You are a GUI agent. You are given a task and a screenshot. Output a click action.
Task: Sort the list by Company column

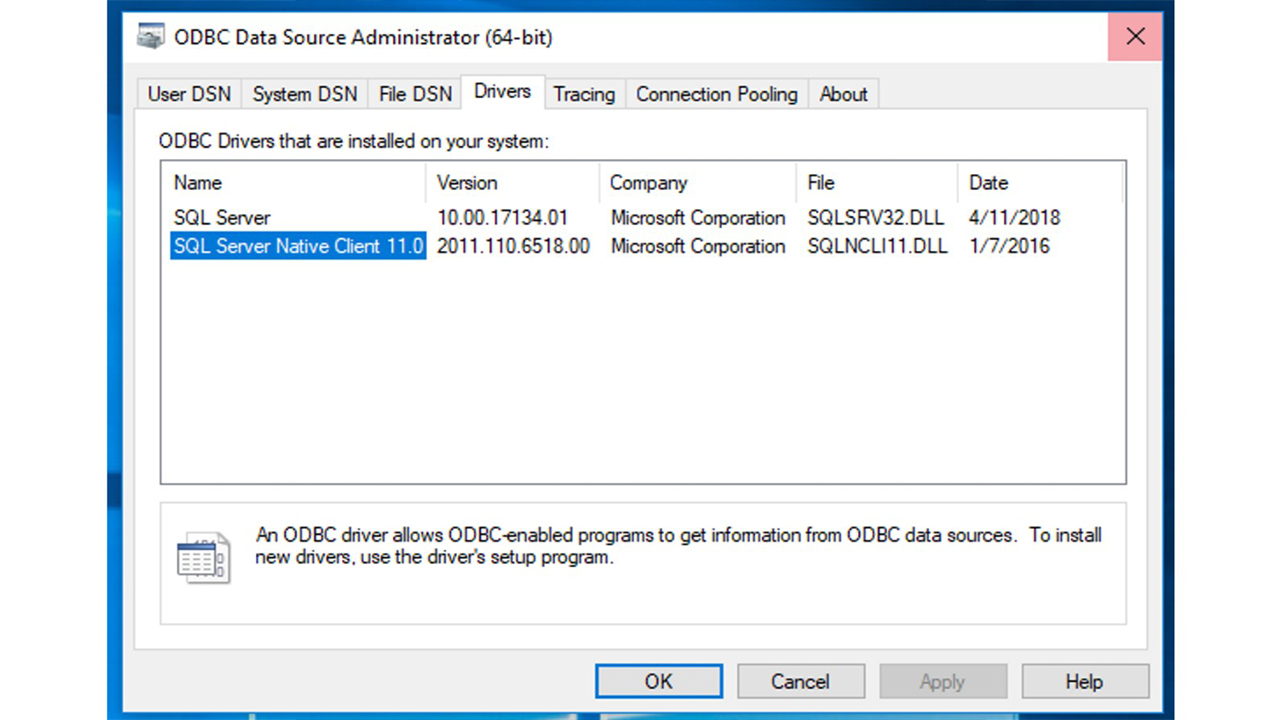coord(697,183)
